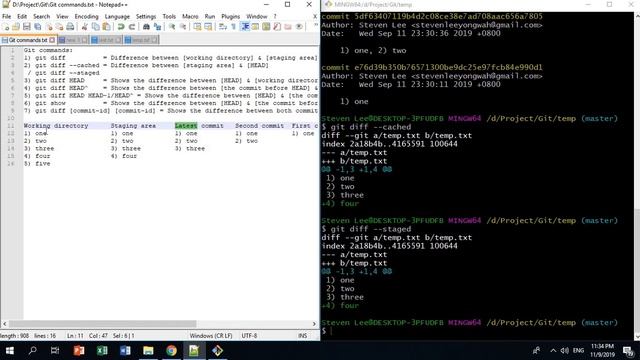Click the Redo arrow icon
Viewport: 640px width, 360px height.
[131, 27]
